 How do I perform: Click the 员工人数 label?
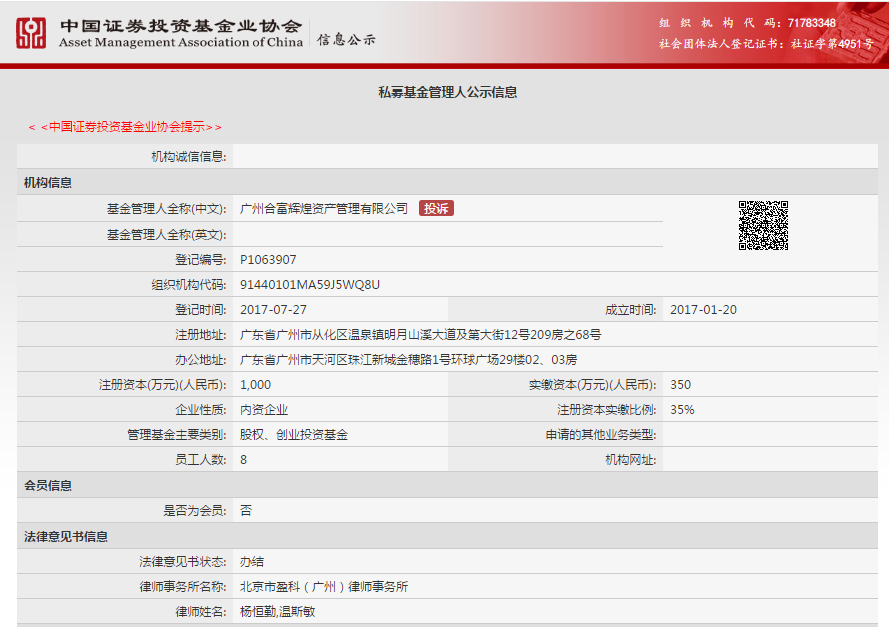(x=201, y=459)
